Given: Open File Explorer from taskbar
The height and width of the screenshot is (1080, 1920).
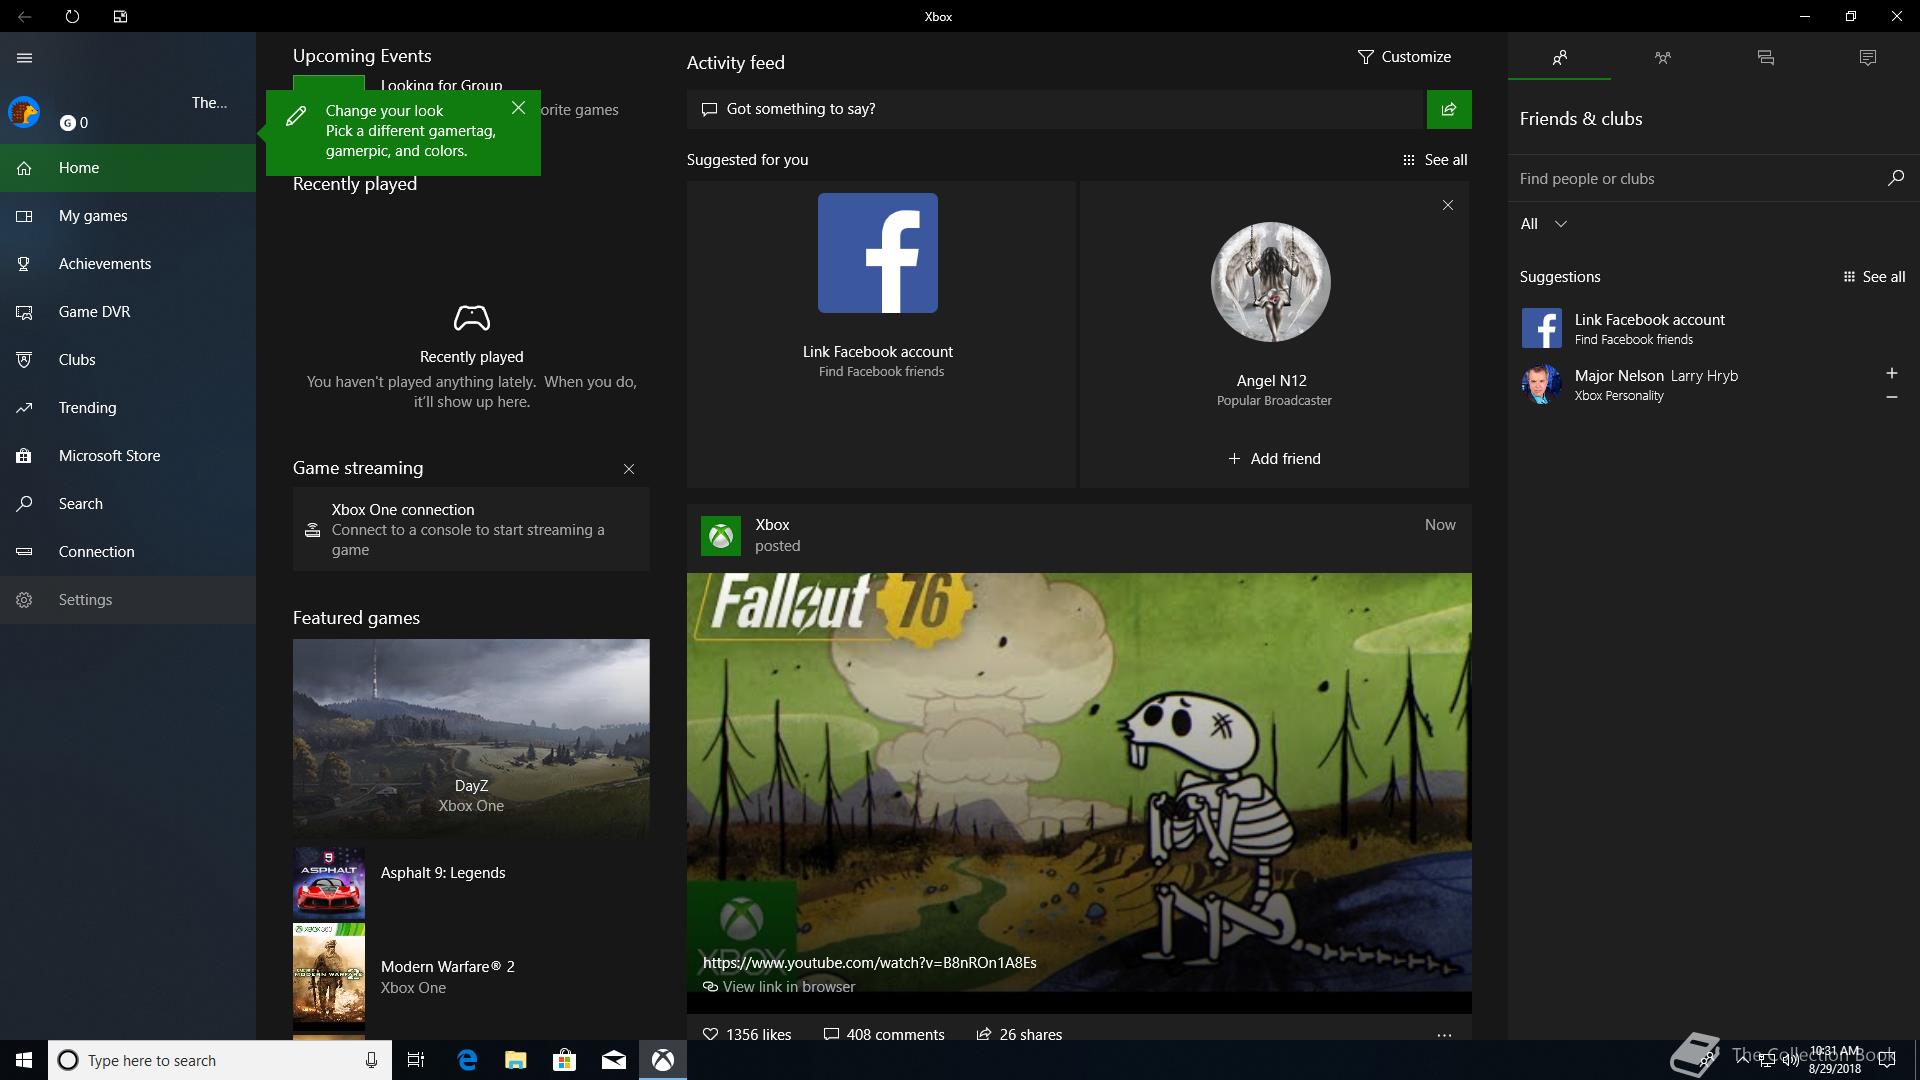Looking at the screenshot, I should point(515,1060).
